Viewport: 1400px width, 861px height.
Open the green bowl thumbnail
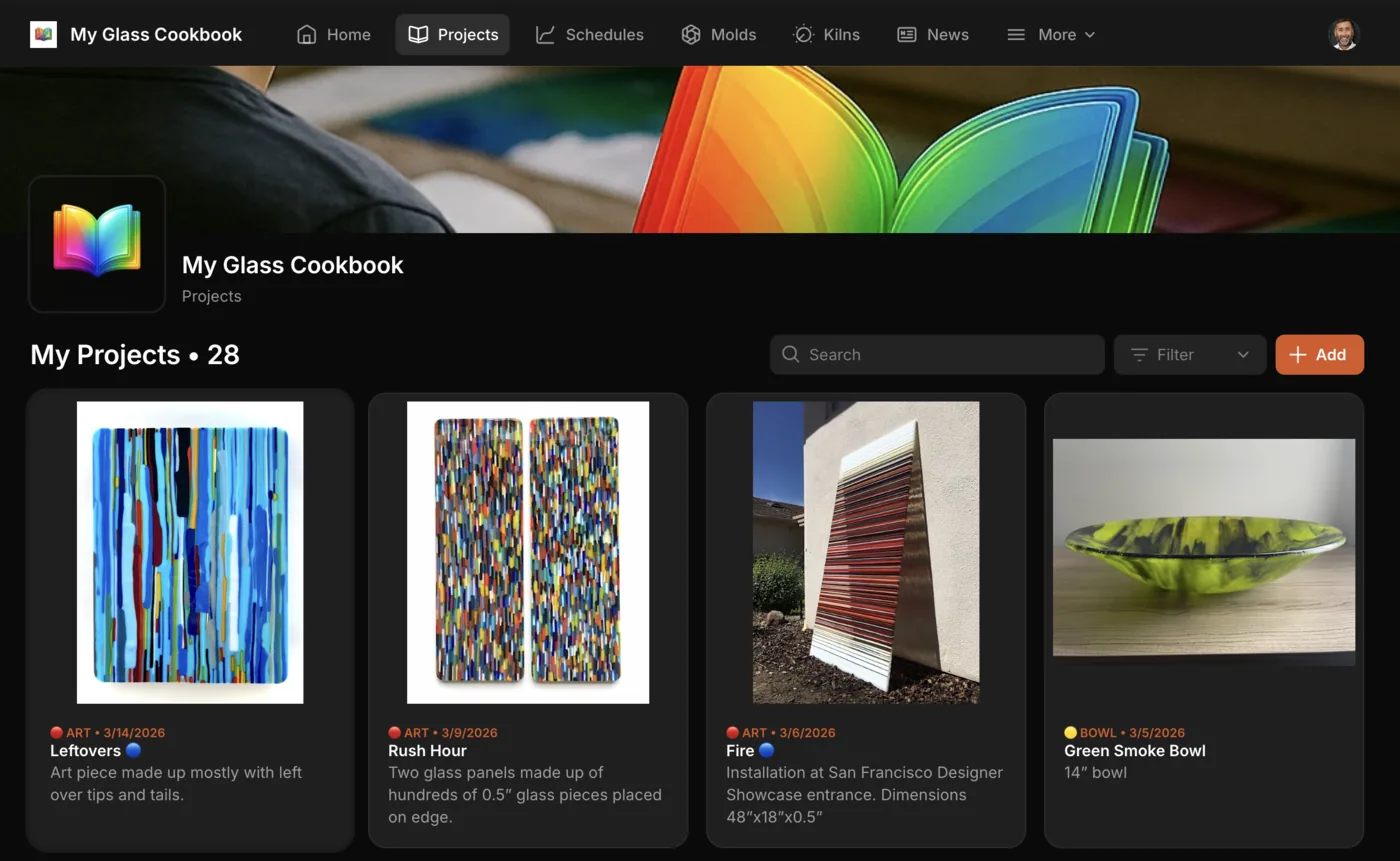(1204, 552)
